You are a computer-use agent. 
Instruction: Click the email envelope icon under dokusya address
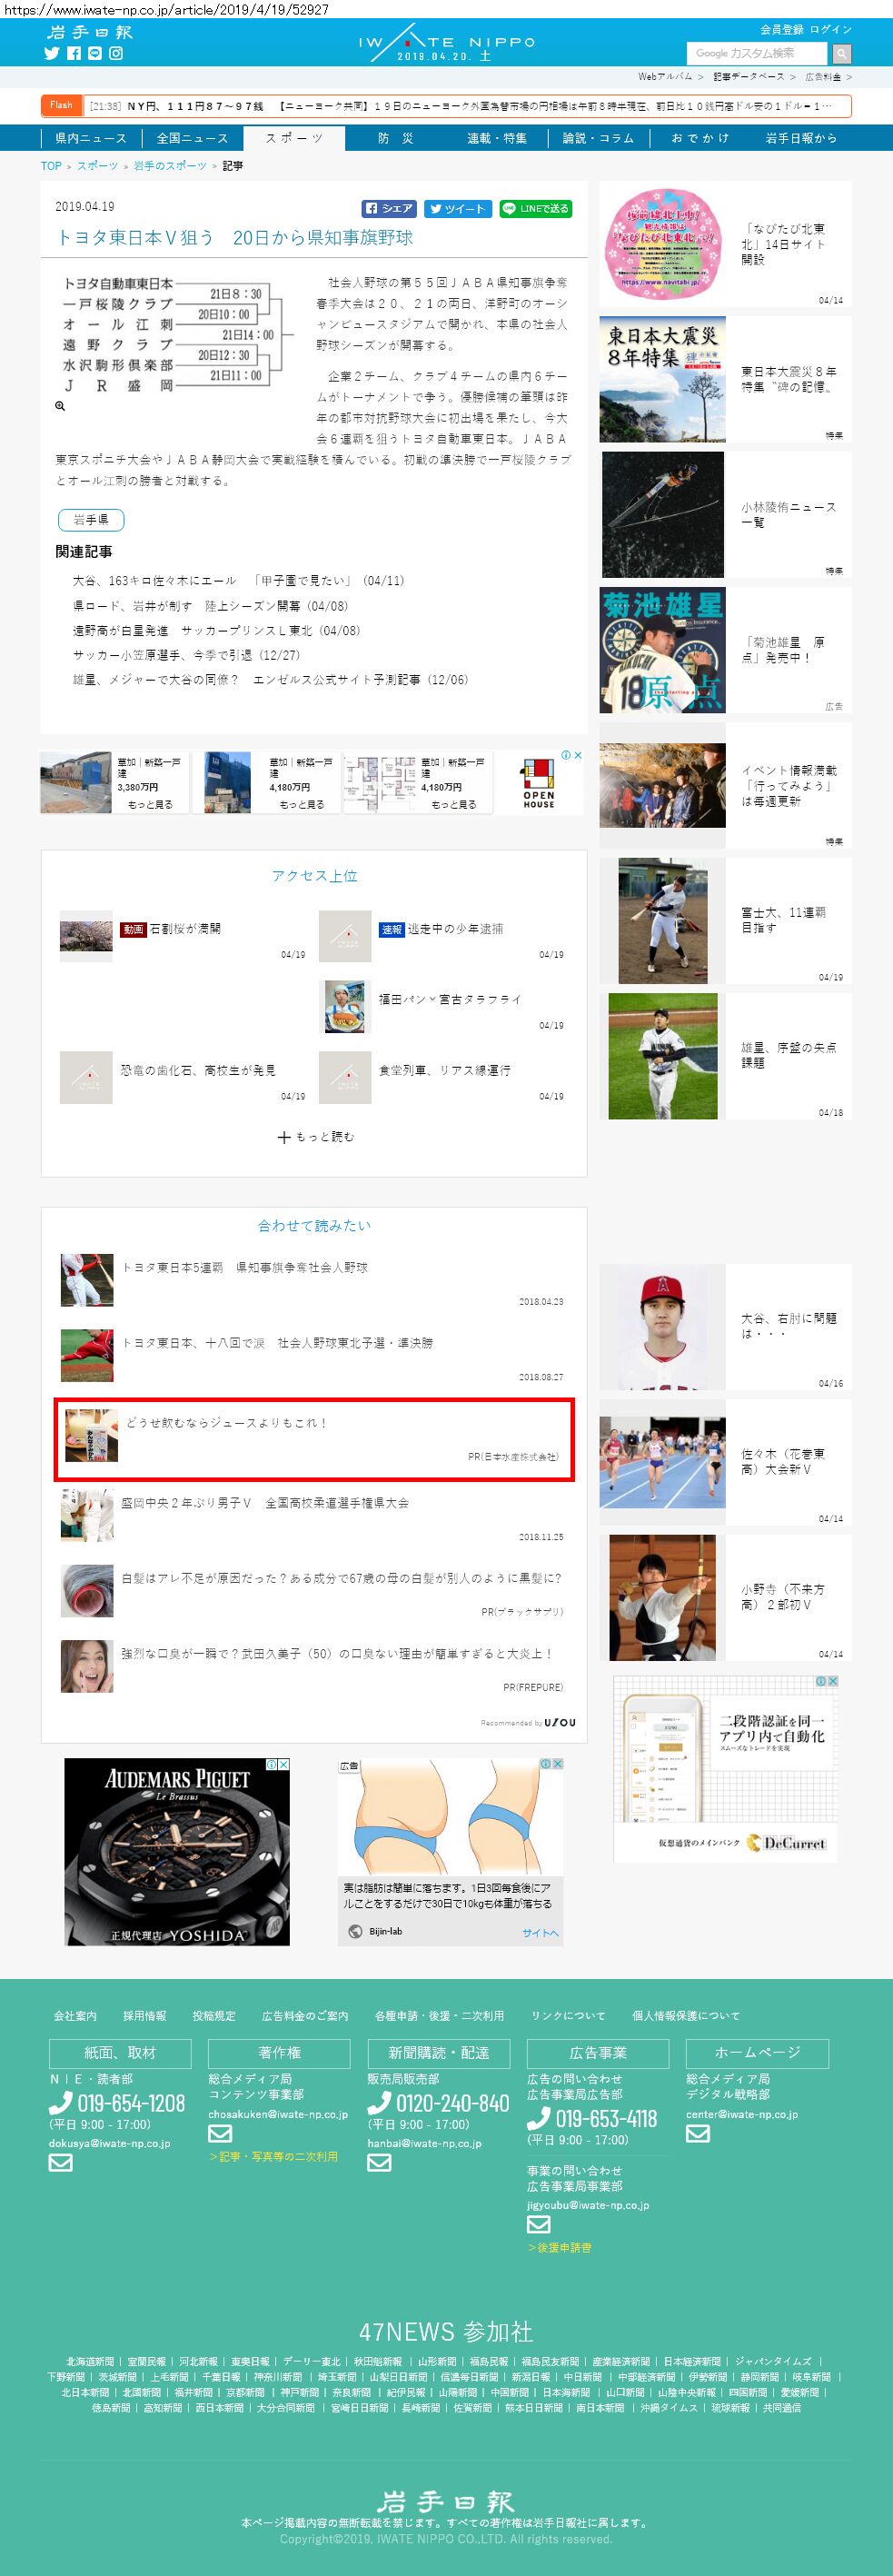(61, 2162)
